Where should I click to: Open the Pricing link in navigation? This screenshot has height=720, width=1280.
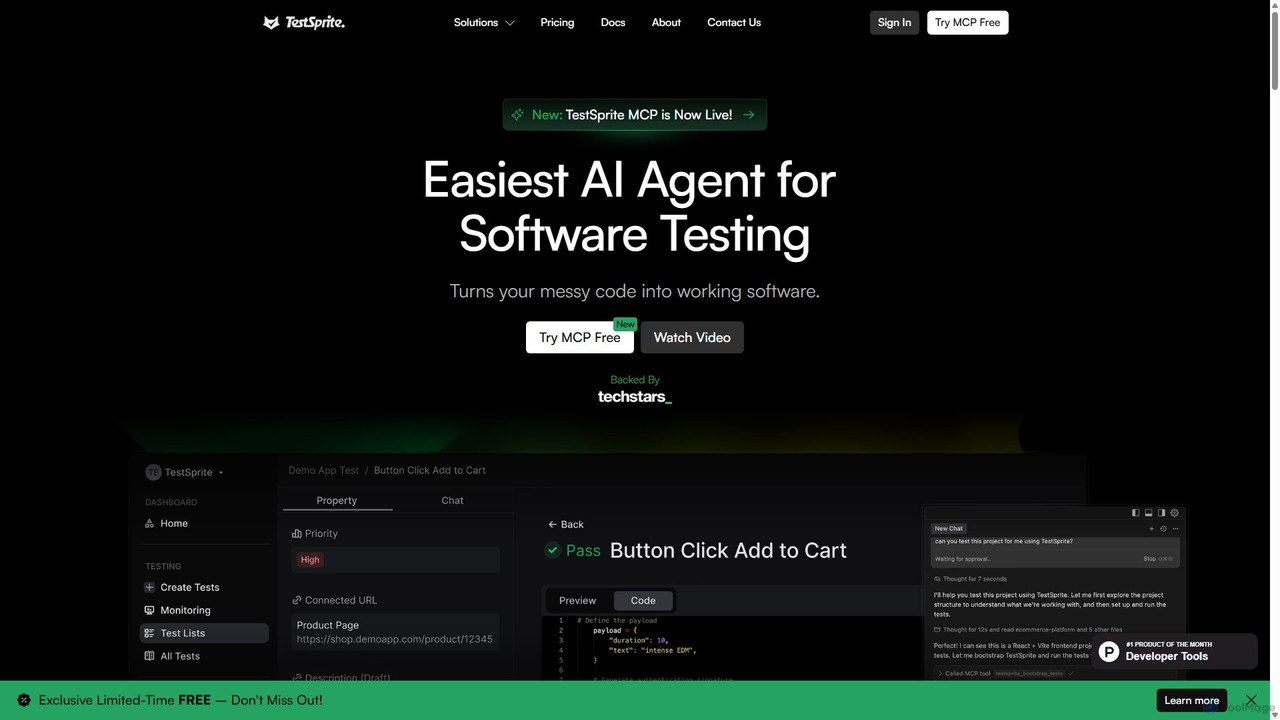(557, 22)
